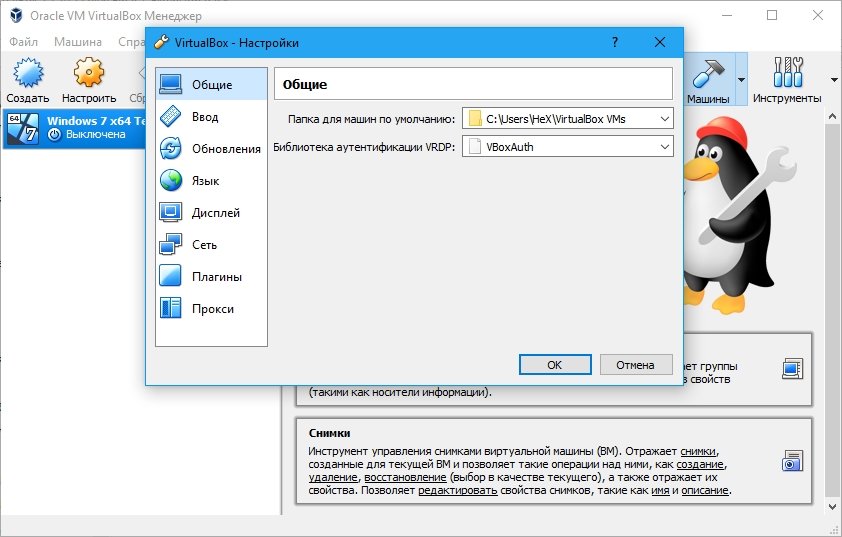
Task: Confirm settings with the OK button
Action: pyautogui.click(x=555, y=365)
